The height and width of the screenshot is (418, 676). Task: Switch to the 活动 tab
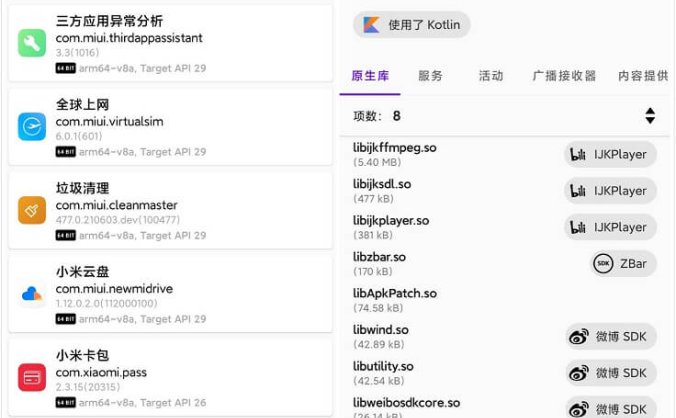click(491, 76)
